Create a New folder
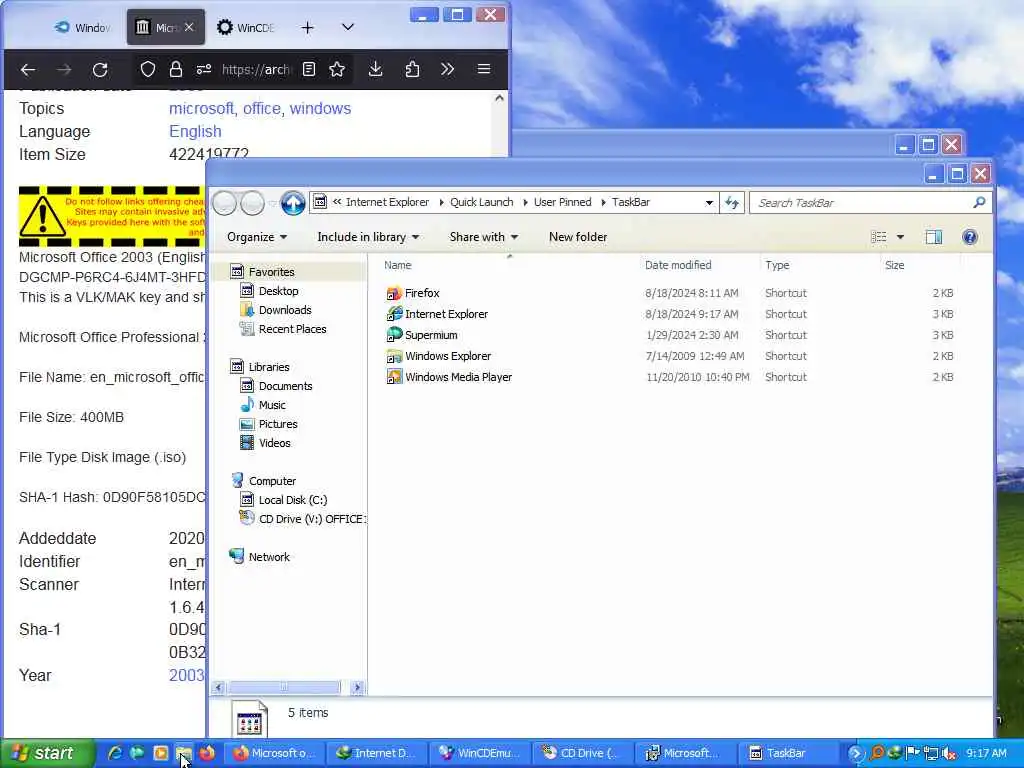The image size is (1024, 768). pos(578,237)
